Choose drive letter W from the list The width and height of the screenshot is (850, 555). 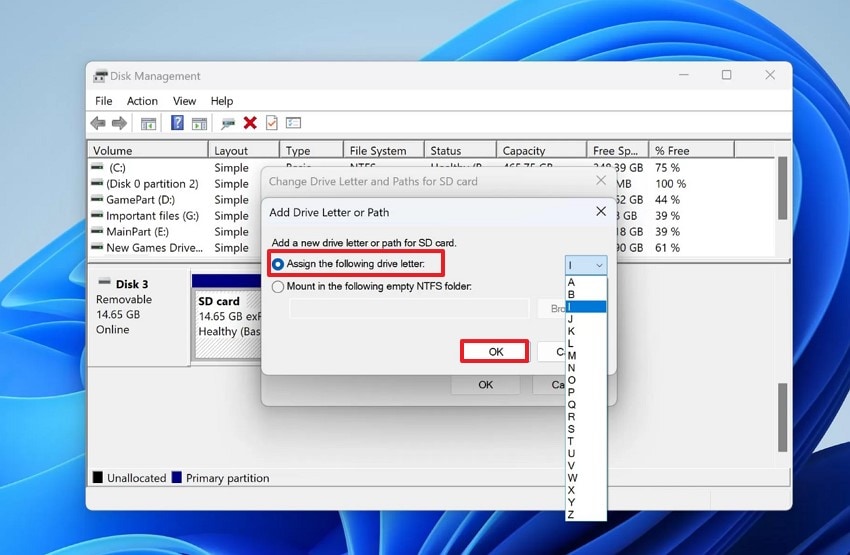(x=585, y=477)
